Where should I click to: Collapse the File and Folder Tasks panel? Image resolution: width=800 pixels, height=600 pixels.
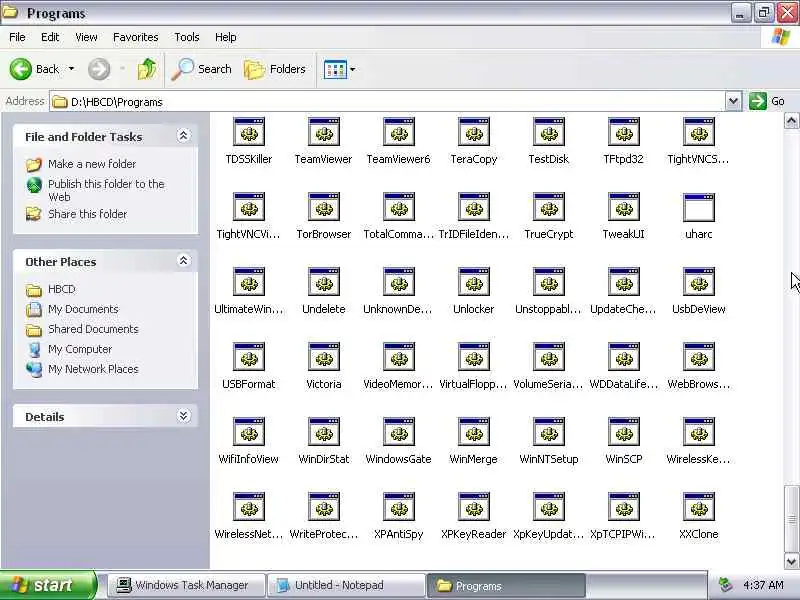point(183,136)
